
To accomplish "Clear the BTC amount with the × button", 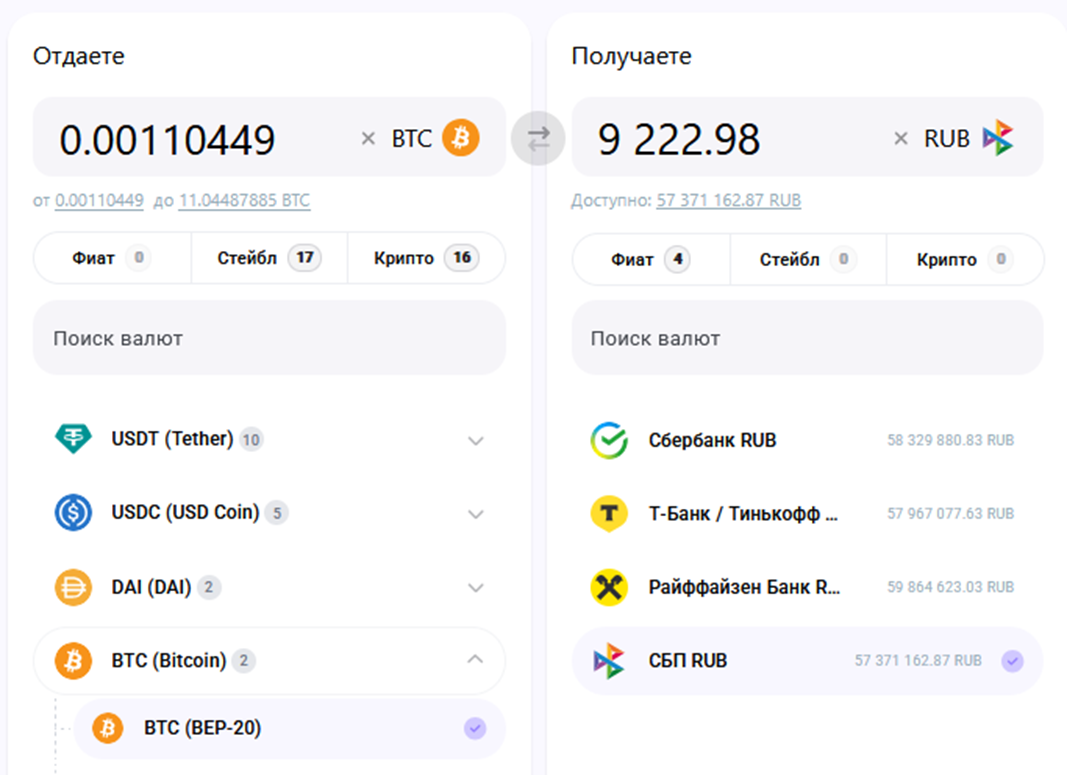I will coord(368,139).
